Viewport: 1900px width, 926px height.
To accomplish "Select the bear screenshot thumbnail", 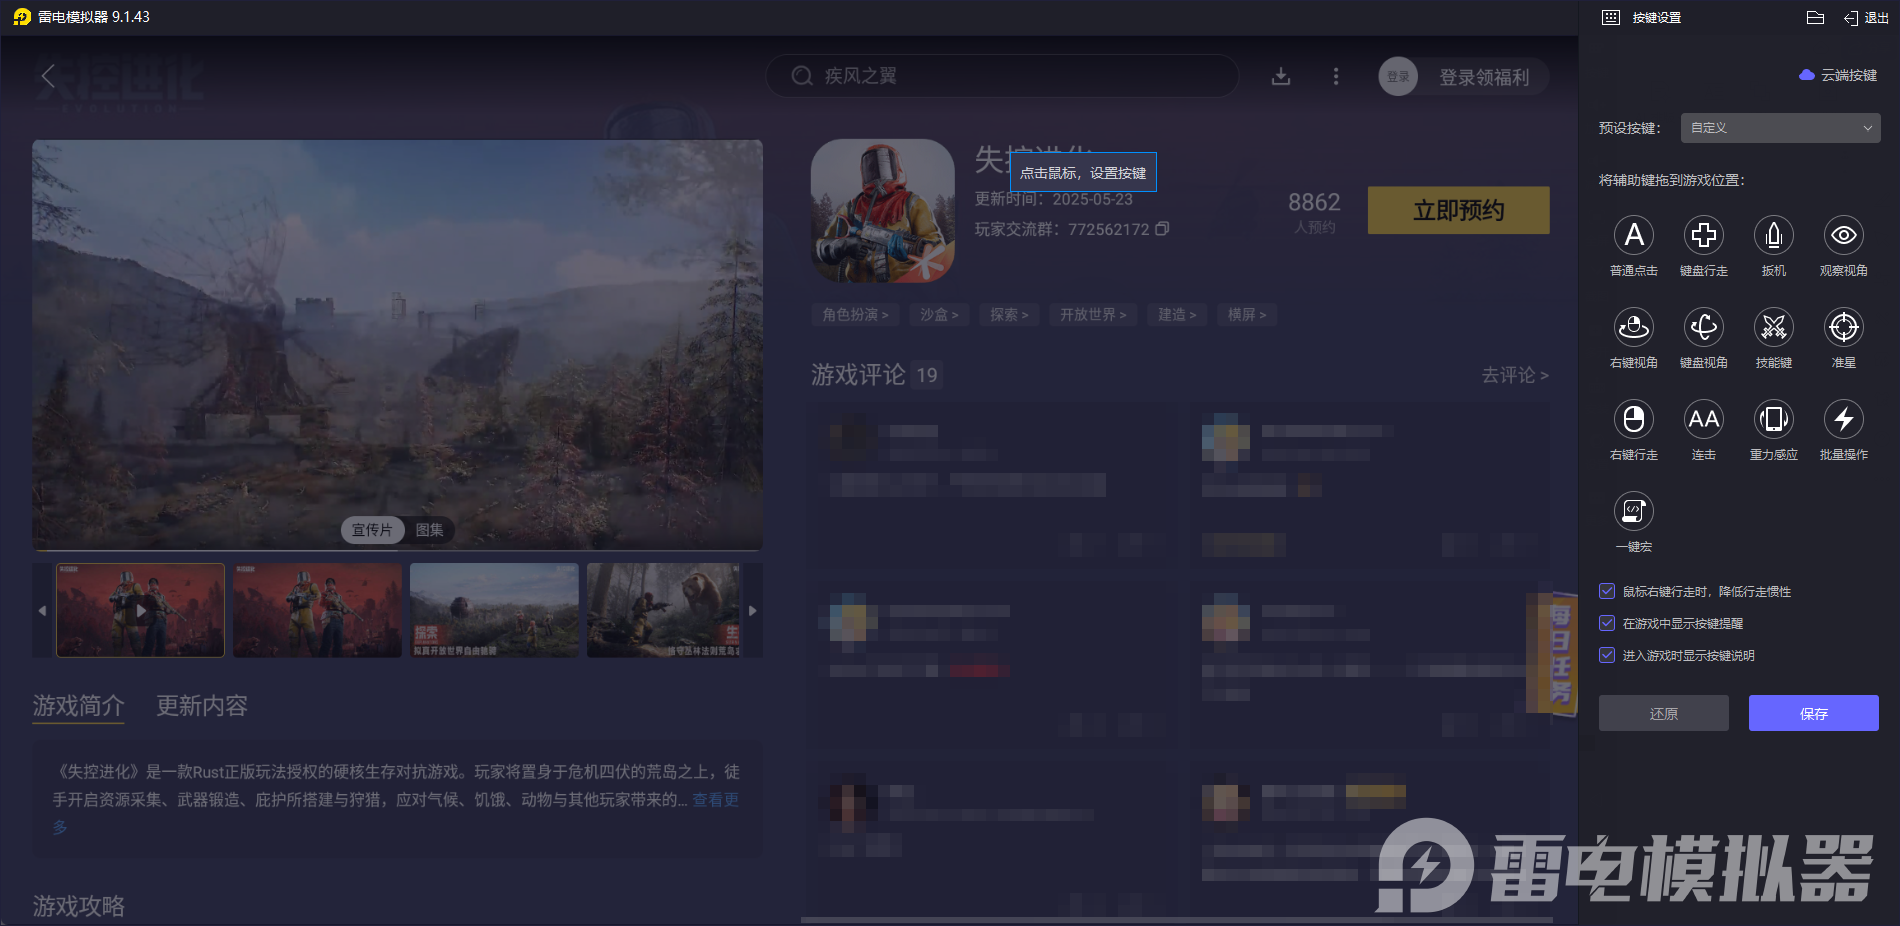I will click(664, 610).
